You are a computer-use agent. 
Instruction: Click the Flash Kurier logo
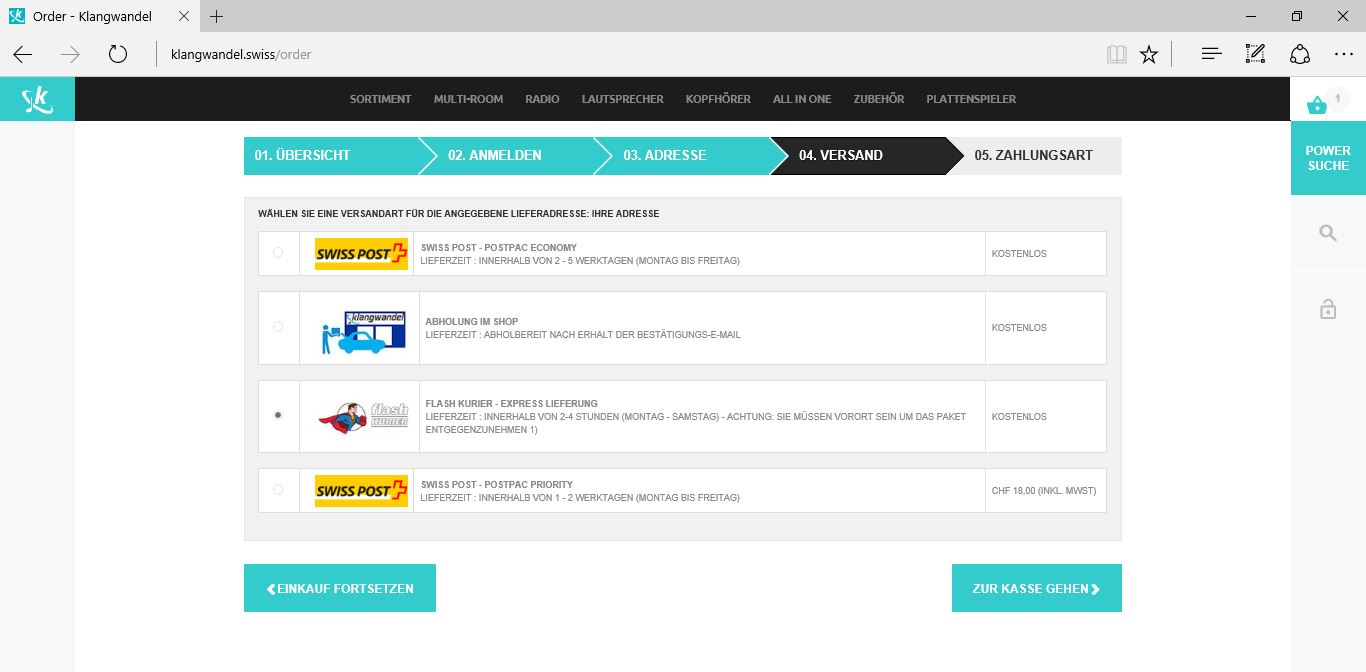363,415
